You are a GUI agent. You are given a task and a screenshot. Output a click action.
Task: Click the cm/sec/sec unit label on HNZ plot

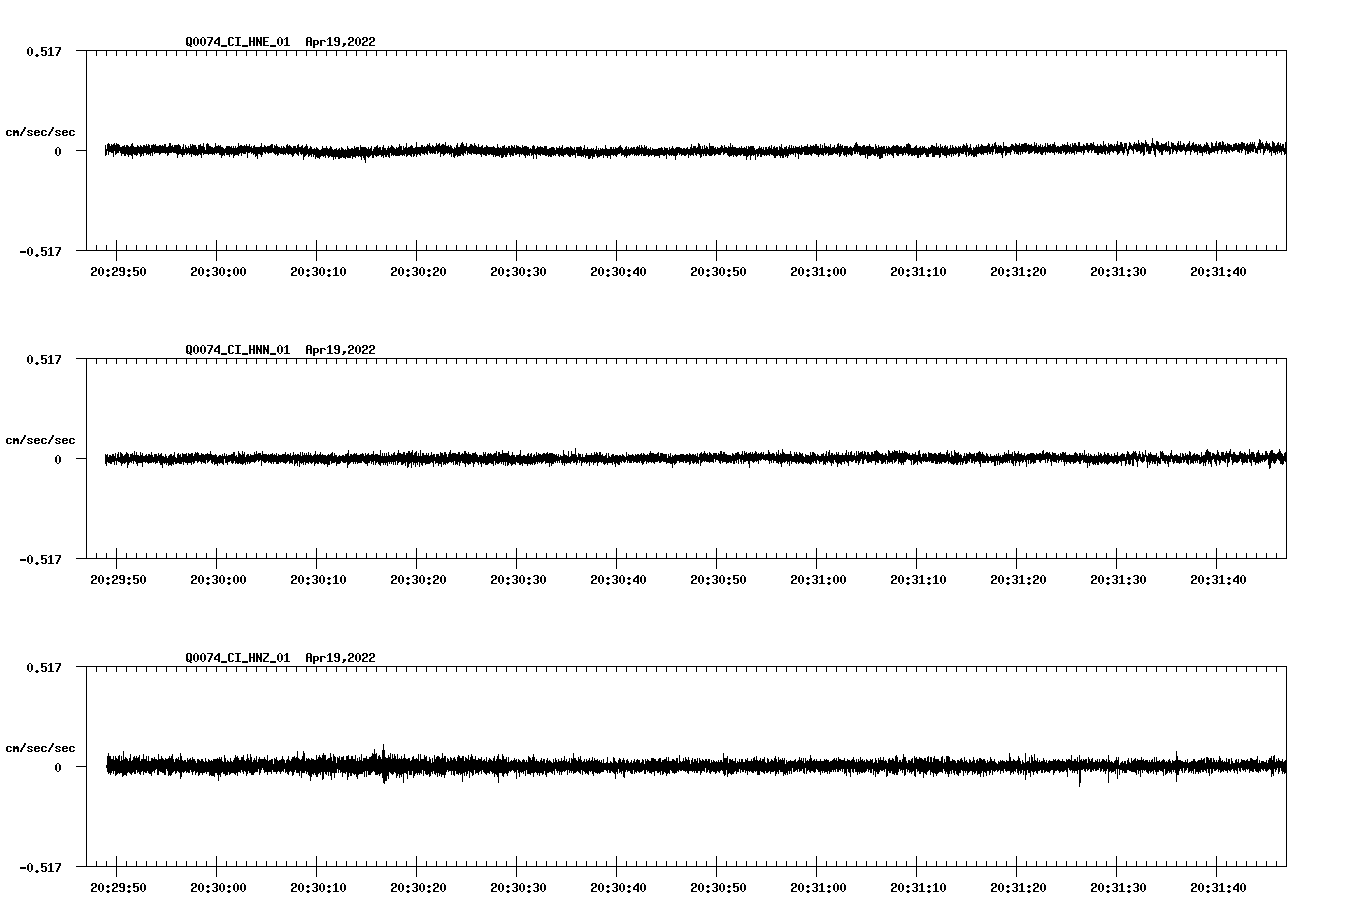41,748
